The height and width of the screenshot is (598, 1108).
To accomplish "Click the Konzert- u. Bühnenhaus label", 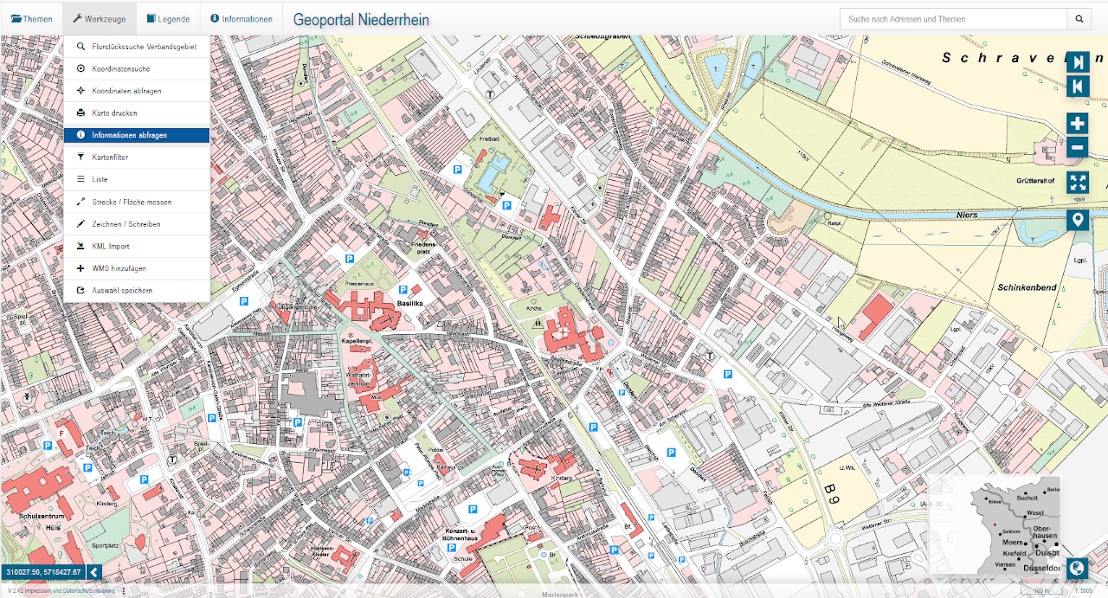I will click(x=462, y=534).
